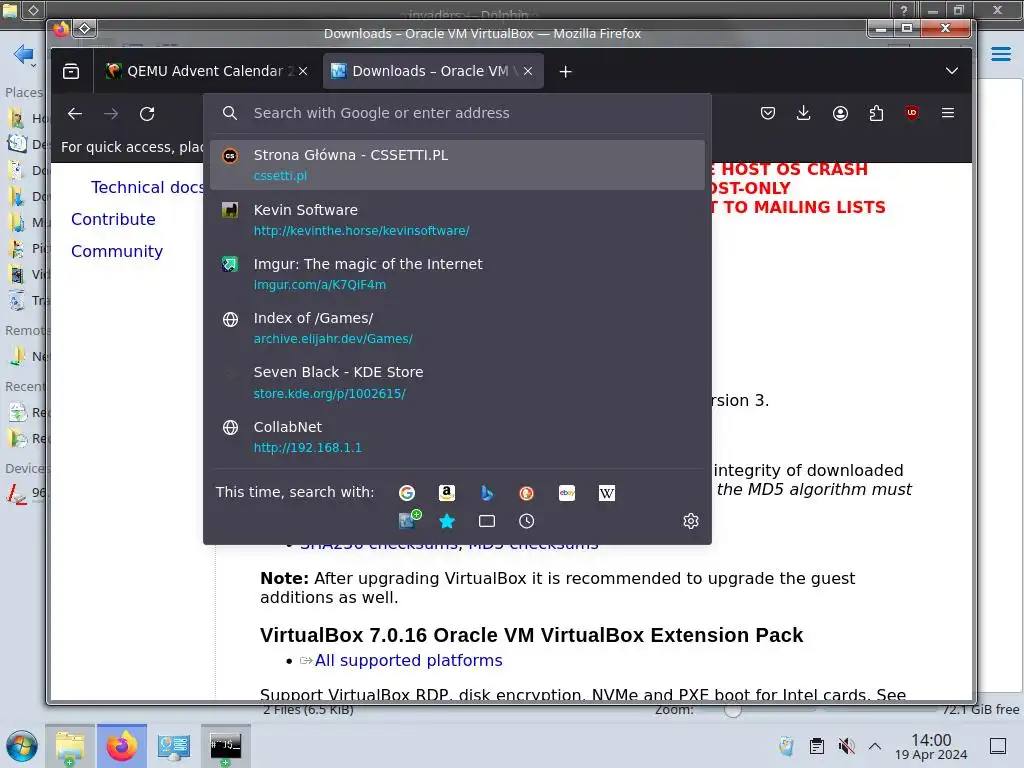Open Firefox downloads panel
The image size is (1024, 768).
[x=804, y=114]
